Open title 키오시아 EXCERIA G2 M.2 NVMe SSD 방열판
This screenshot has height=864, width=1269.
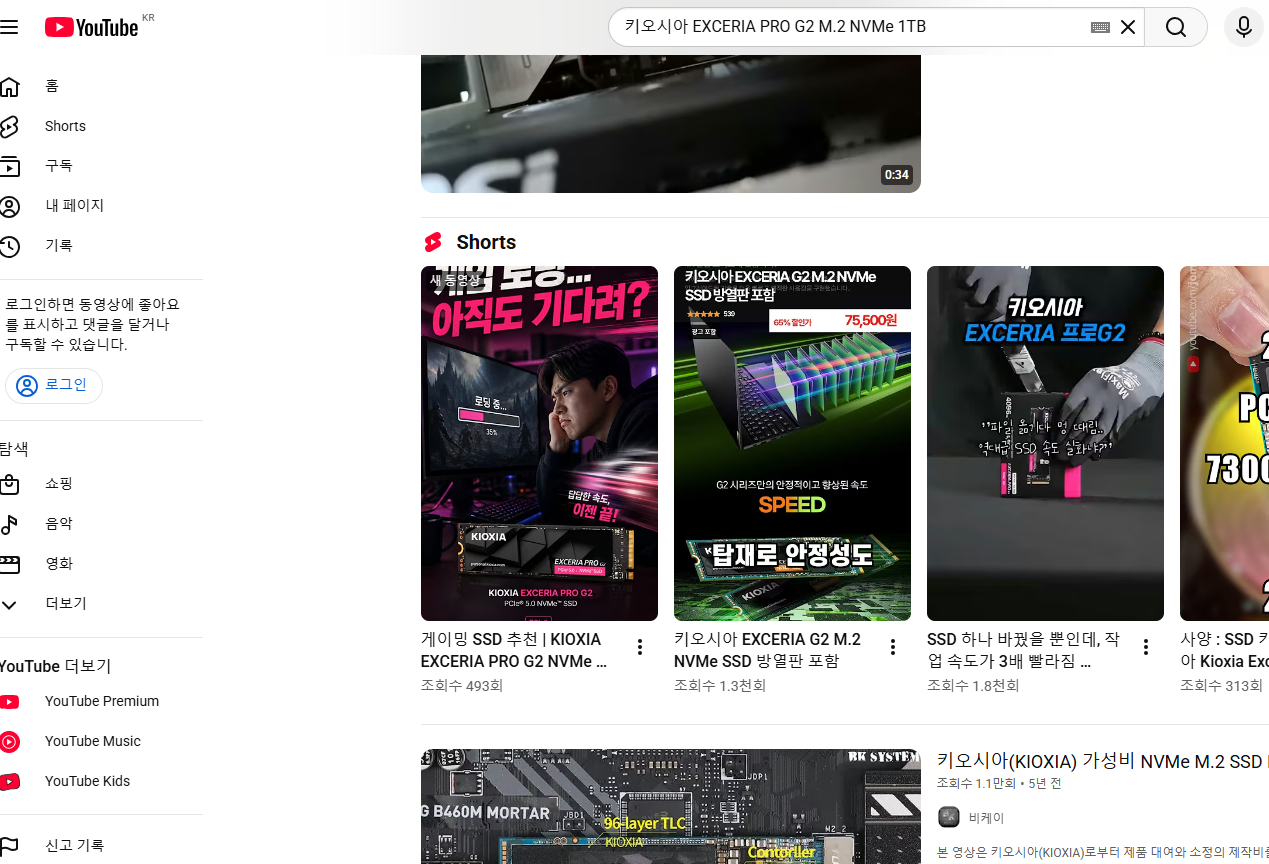pos(767,650)
